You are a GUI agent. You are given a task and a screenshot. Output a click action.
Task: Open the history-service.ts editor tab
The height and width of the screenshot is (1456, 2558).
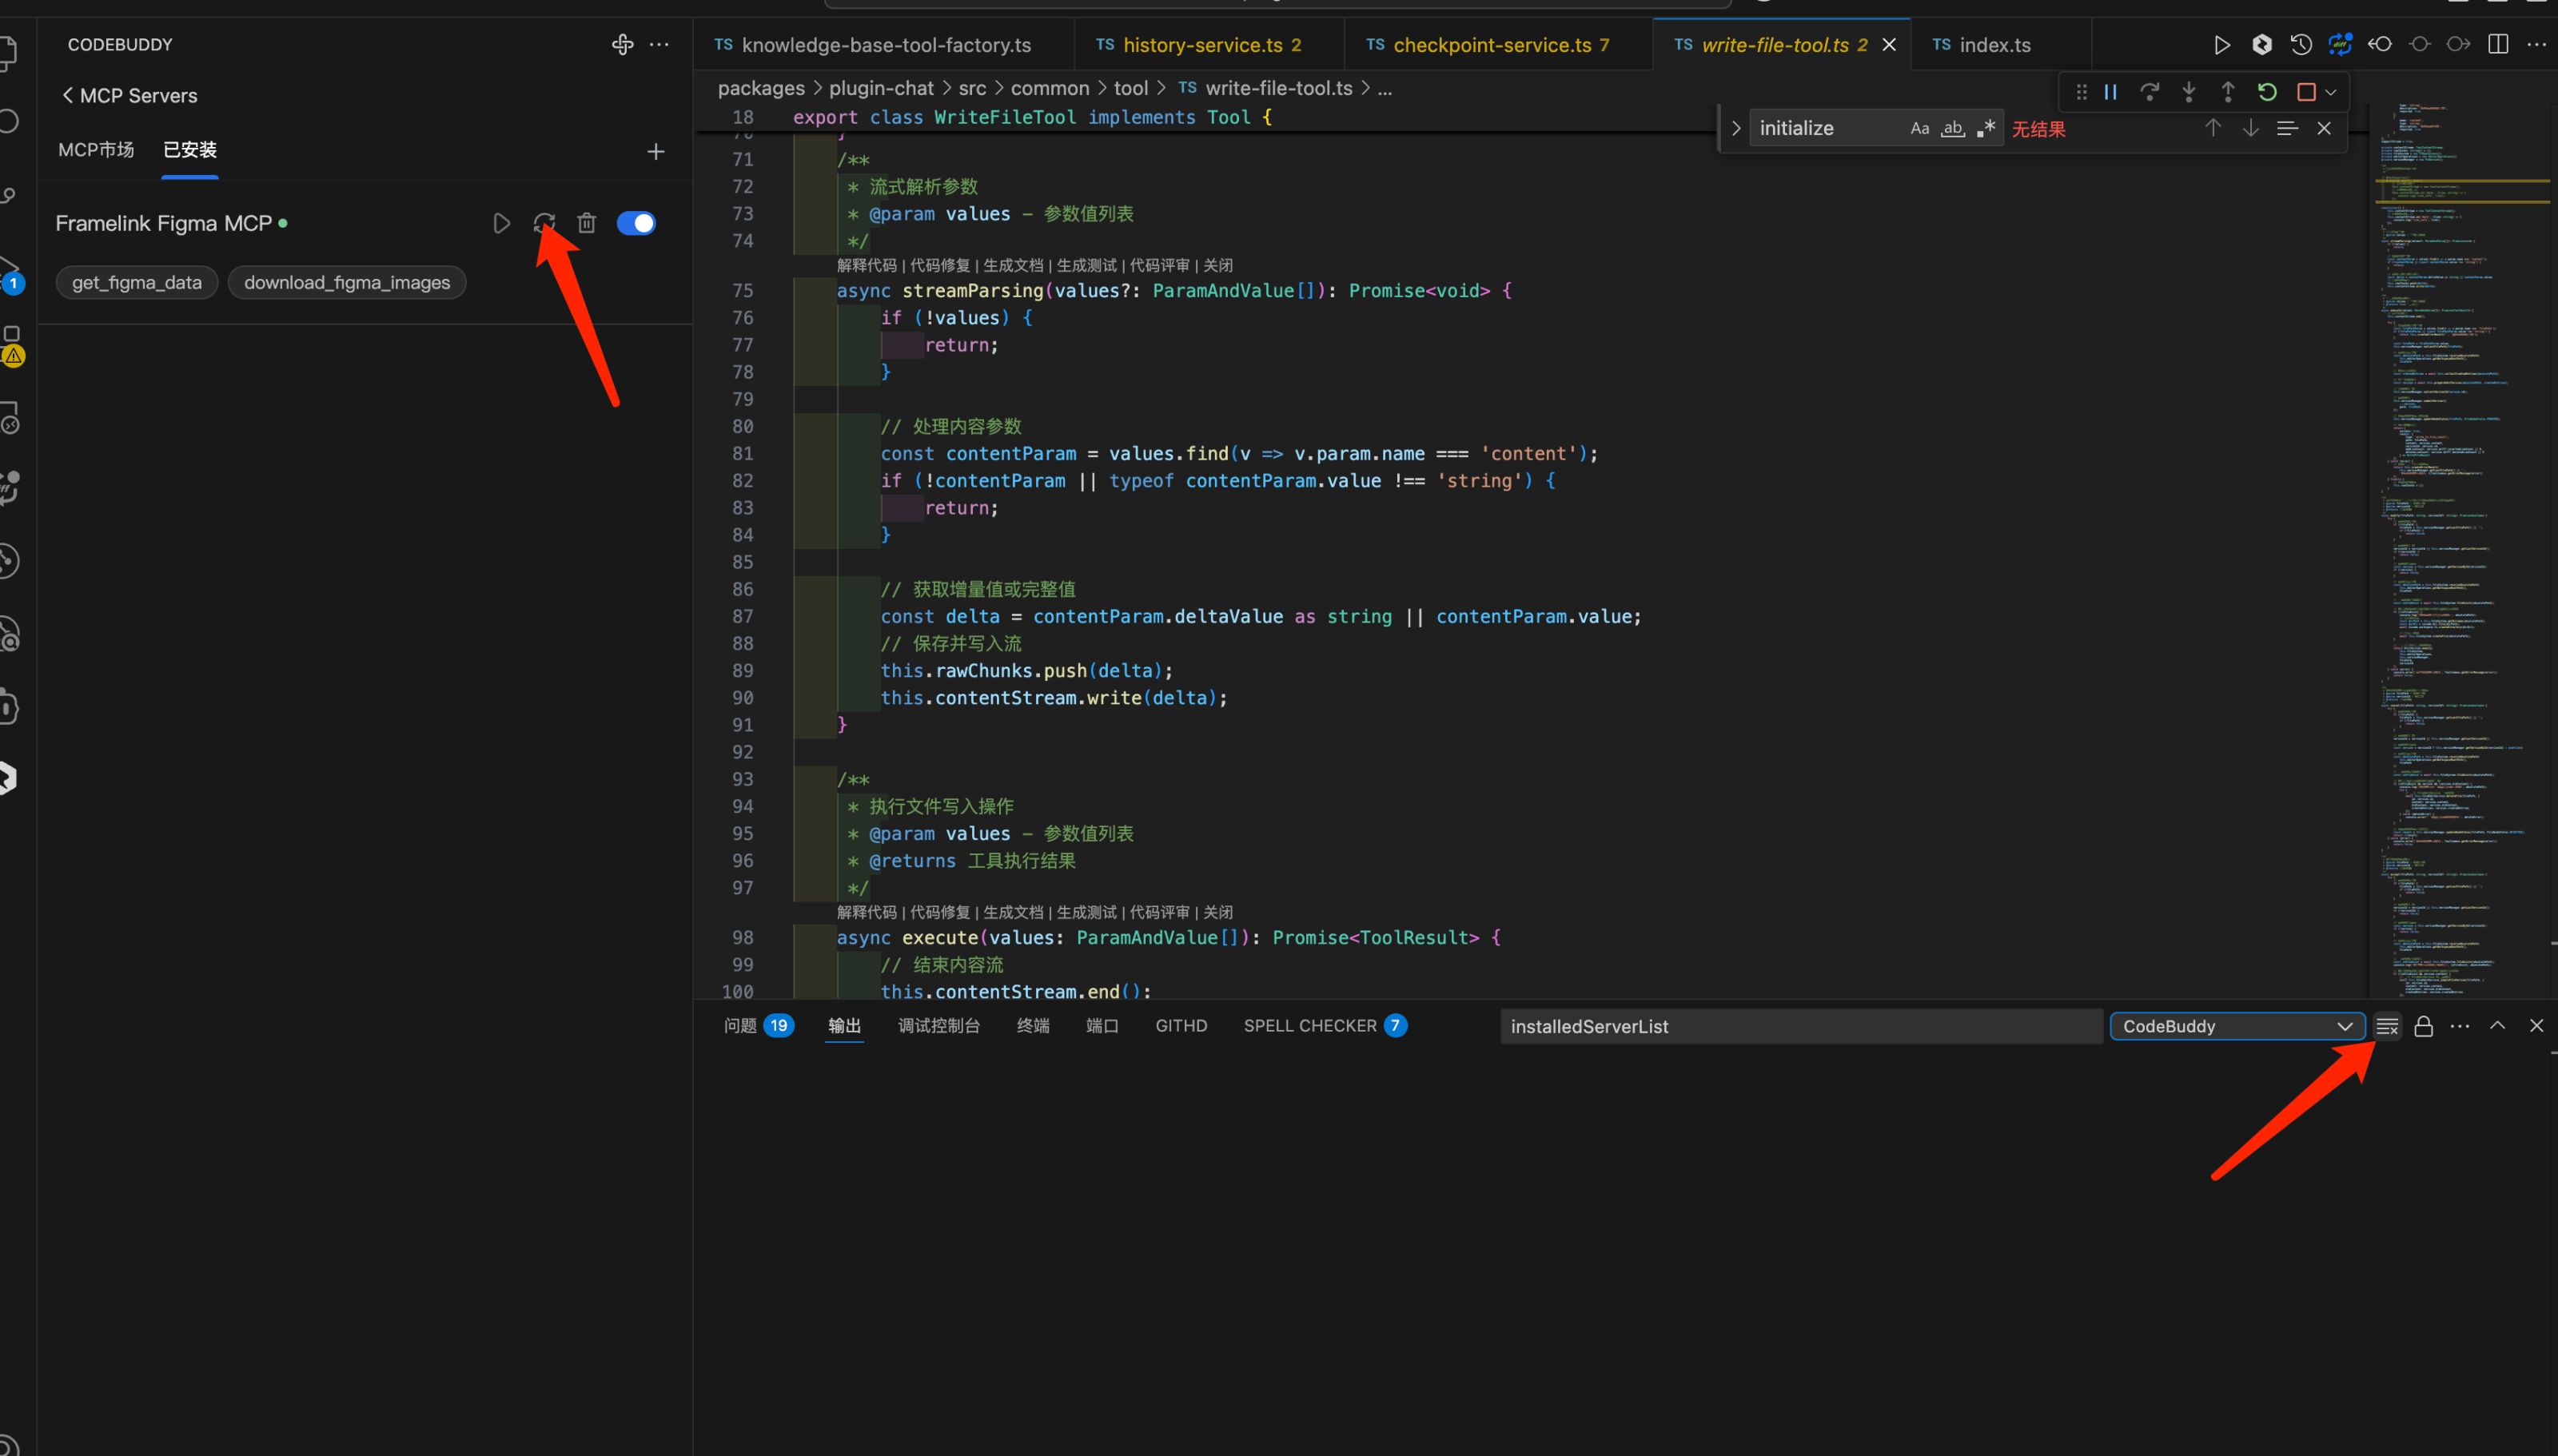(1200, 45)
